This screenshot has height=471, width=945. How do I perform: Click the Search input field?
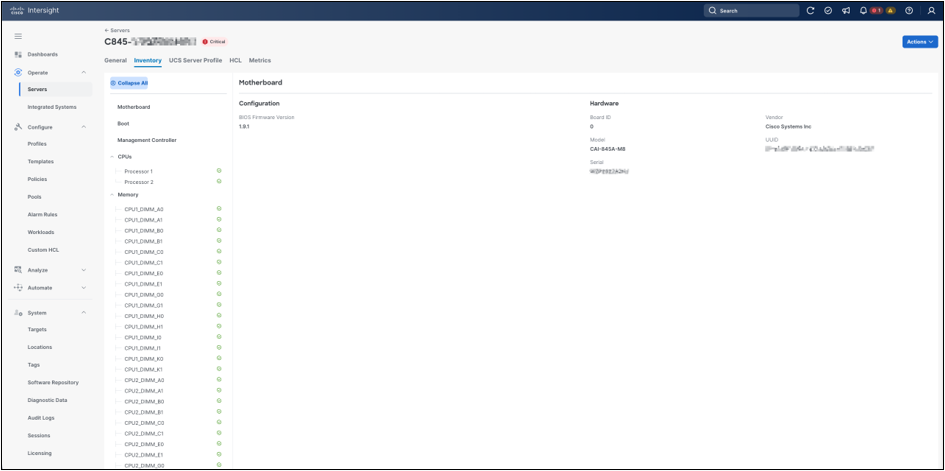click(x=752, y=11)
